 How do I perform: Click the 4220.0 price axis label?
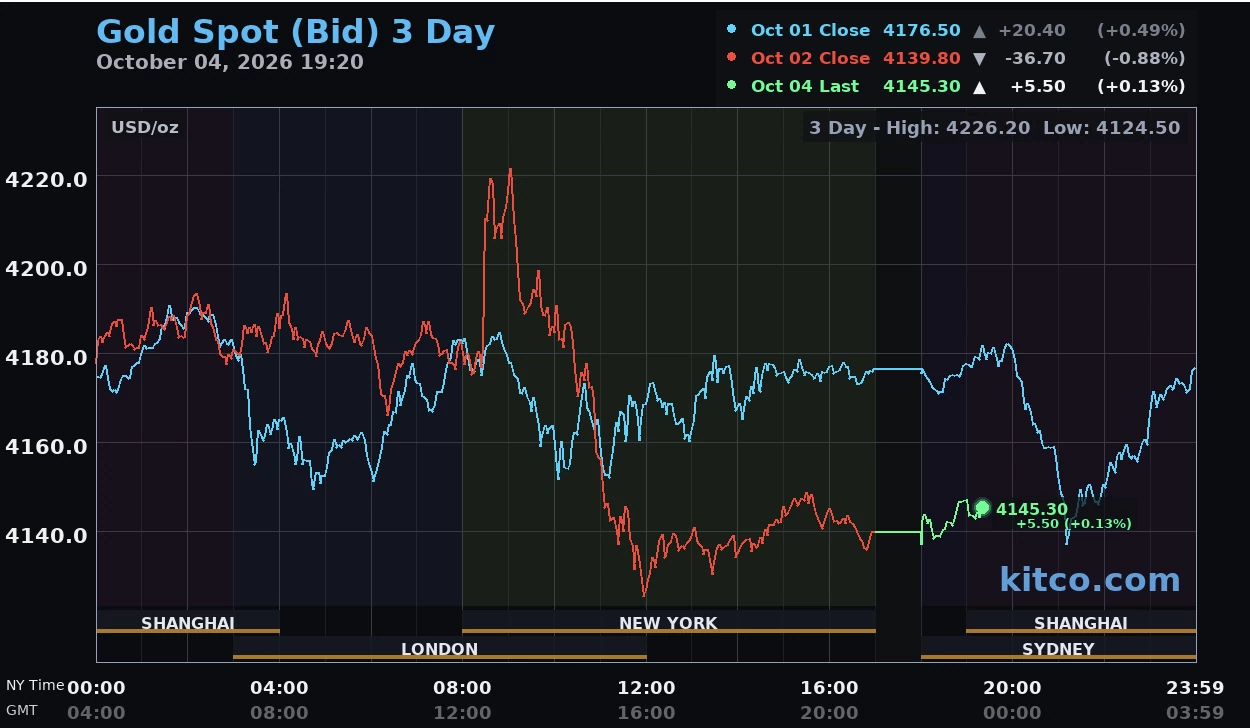point(46,179)
